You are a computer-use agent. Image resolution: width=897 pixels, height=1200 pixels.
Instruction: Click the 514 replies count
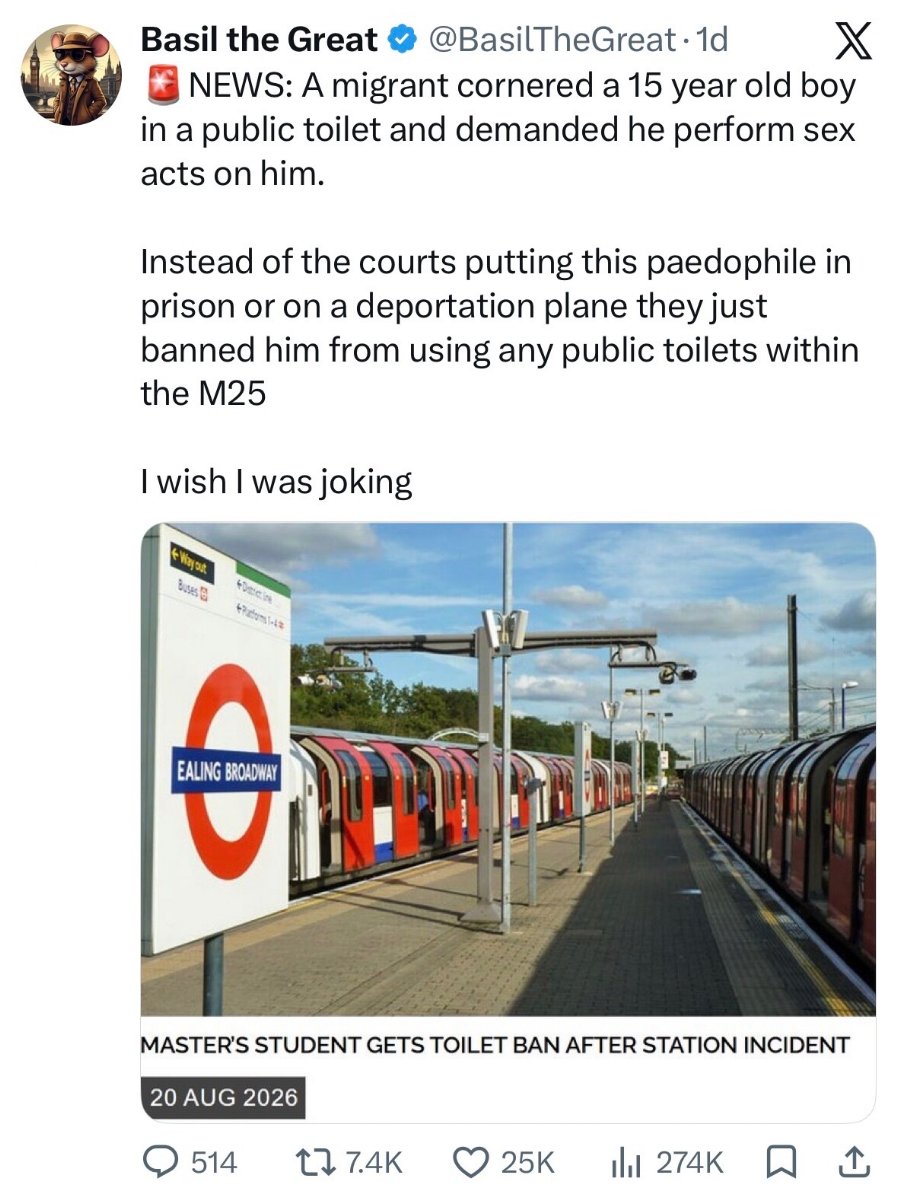213,1162
